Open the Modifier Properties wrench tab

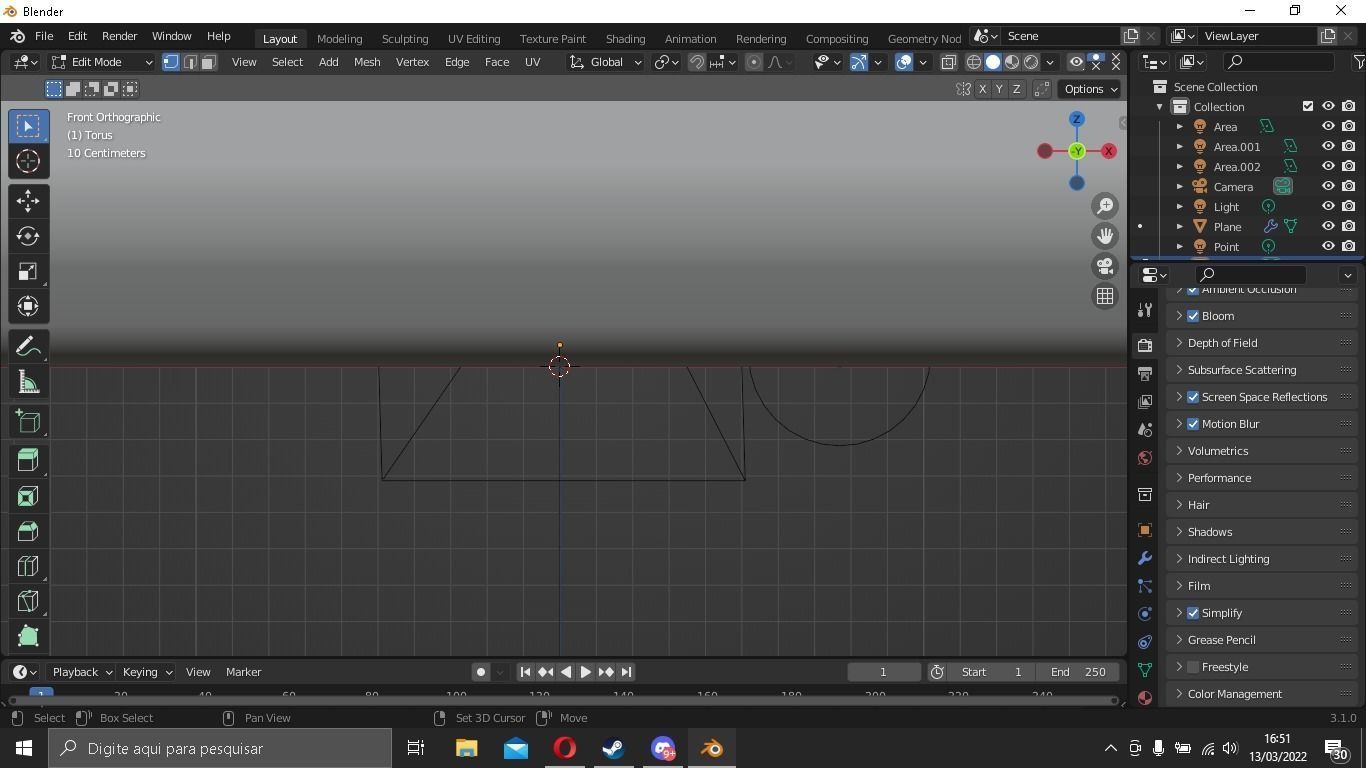[x=1145, y=558]
